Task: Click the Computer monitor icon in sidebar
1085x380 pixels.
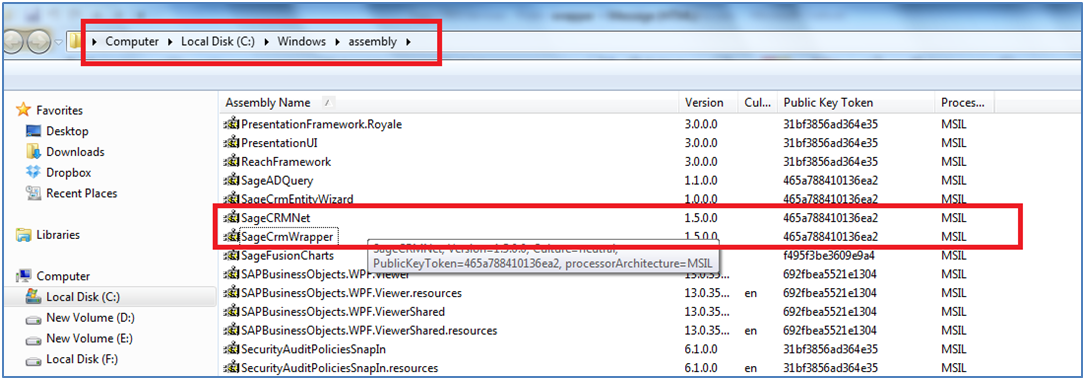Action: pos(24,276)
